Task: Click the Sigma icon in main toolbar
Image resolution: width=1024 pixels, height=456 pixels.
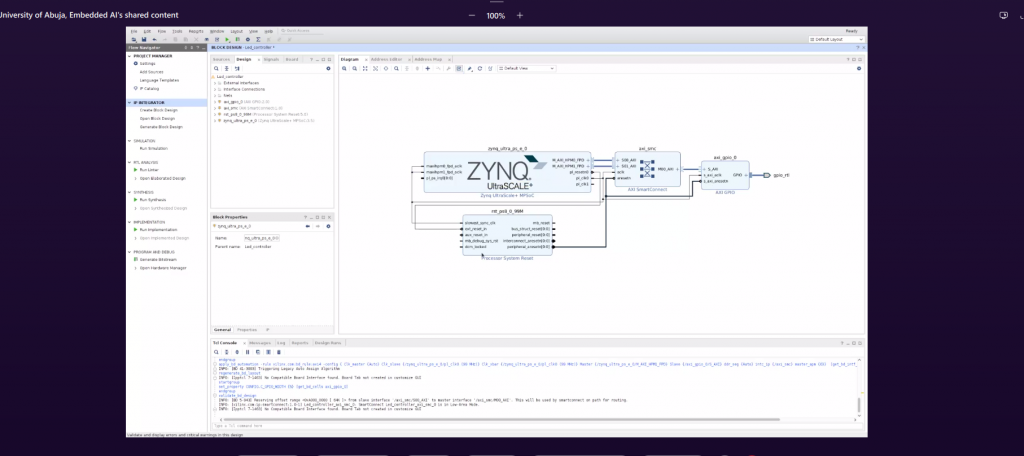Action: point(258,39)
